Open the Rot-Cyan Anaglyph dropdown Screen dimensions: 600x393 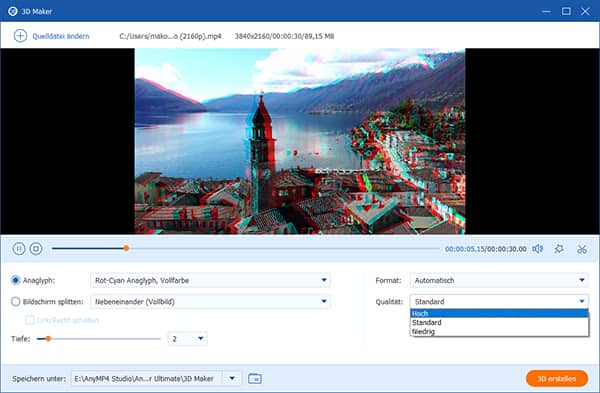210,280
